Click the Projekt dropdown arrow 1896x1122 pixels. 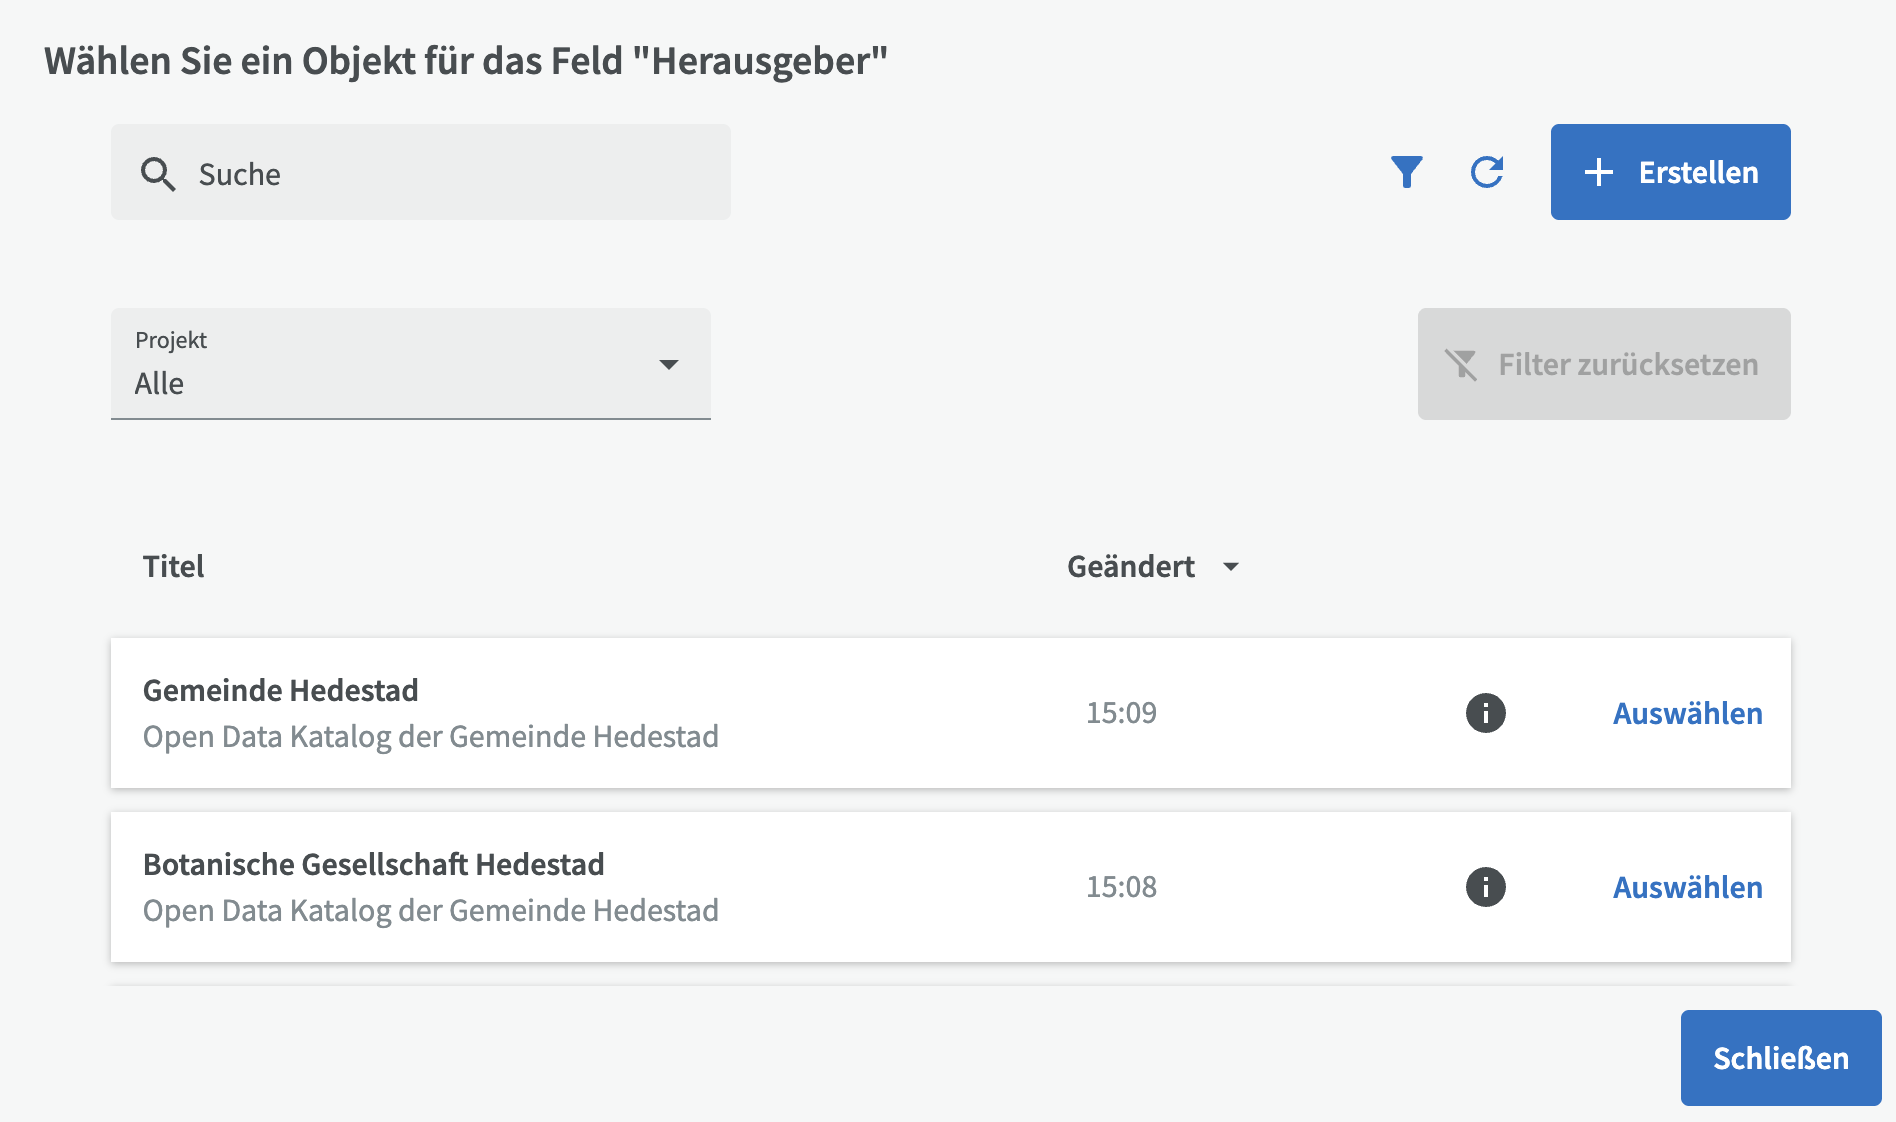(669, 364)
